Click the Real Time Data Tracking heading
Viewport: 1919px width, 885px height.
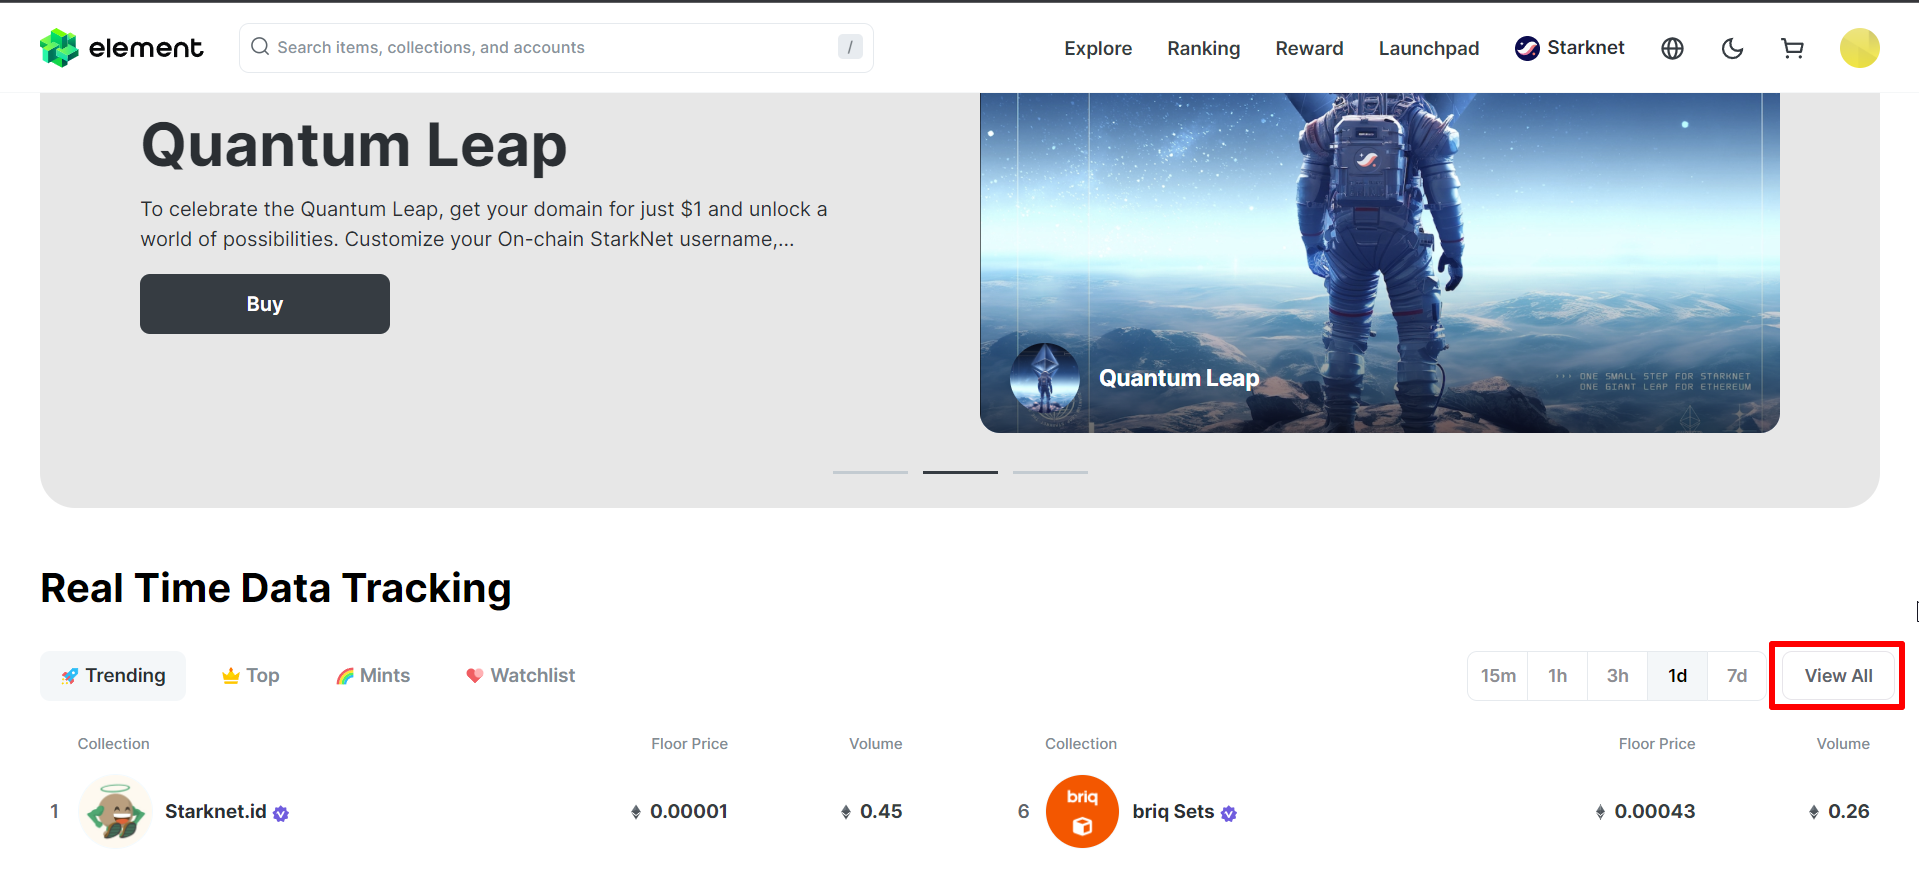[276, 588]
